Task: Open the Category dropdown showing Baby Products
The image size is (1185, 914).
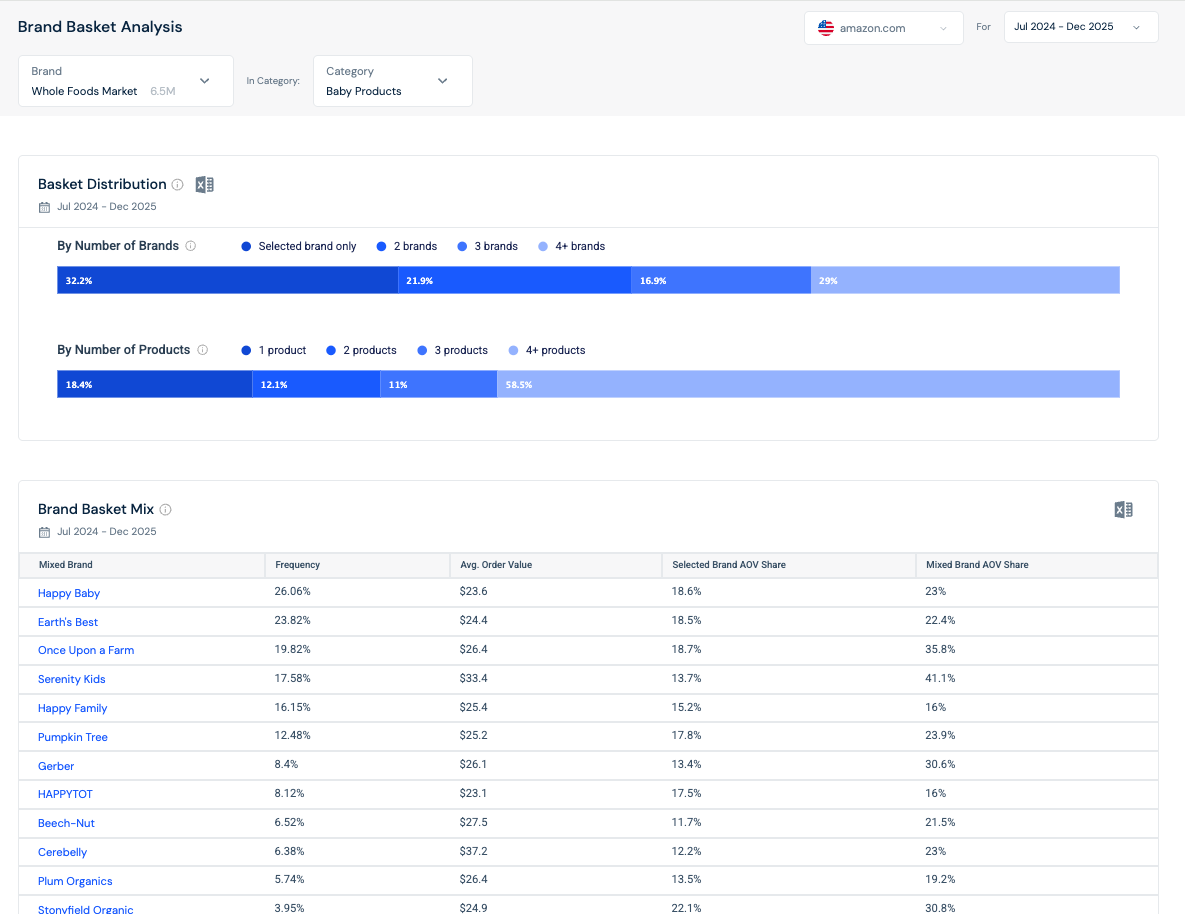Action: (392, 81)
